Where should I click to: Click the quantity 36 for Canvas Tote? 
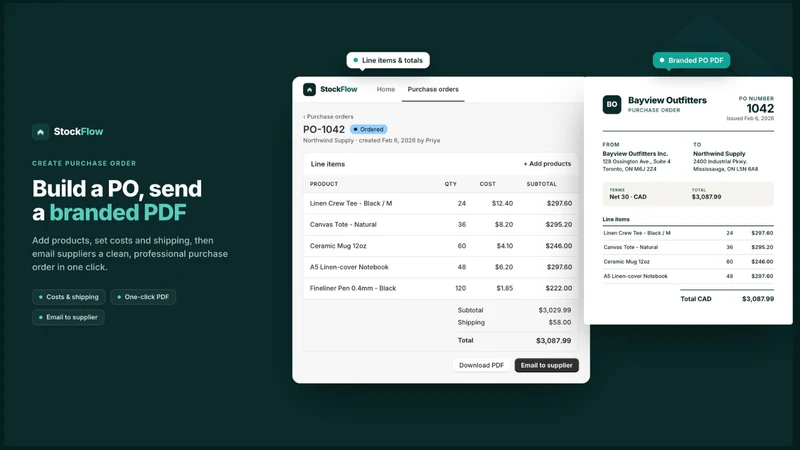click(462, 224)
